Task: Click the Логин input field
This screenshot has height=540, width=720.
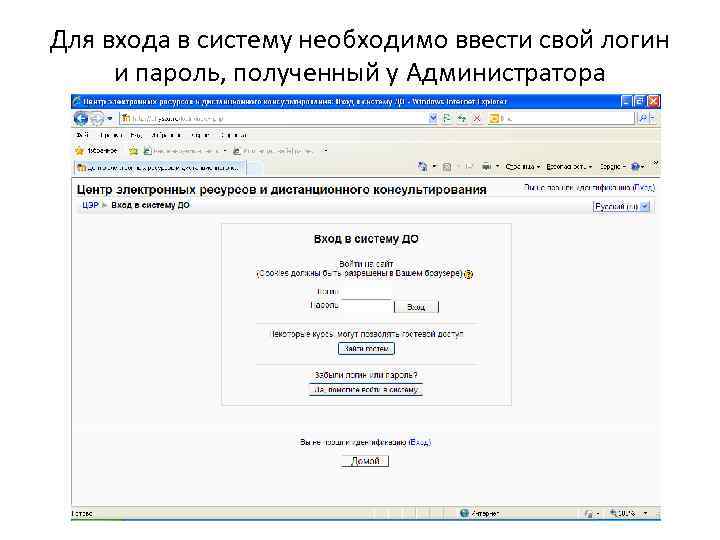Action: [x=367, y=292]
